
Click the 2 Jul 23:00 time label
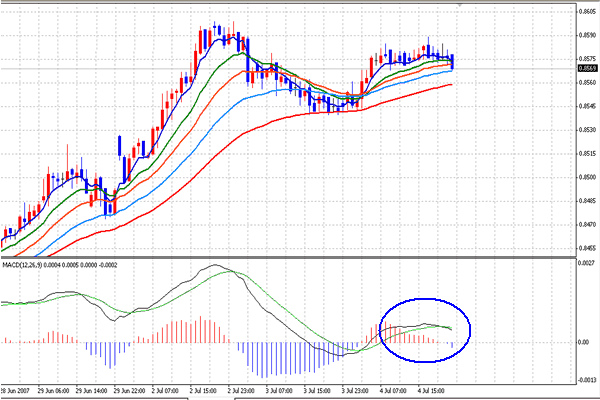click(241, 391)
